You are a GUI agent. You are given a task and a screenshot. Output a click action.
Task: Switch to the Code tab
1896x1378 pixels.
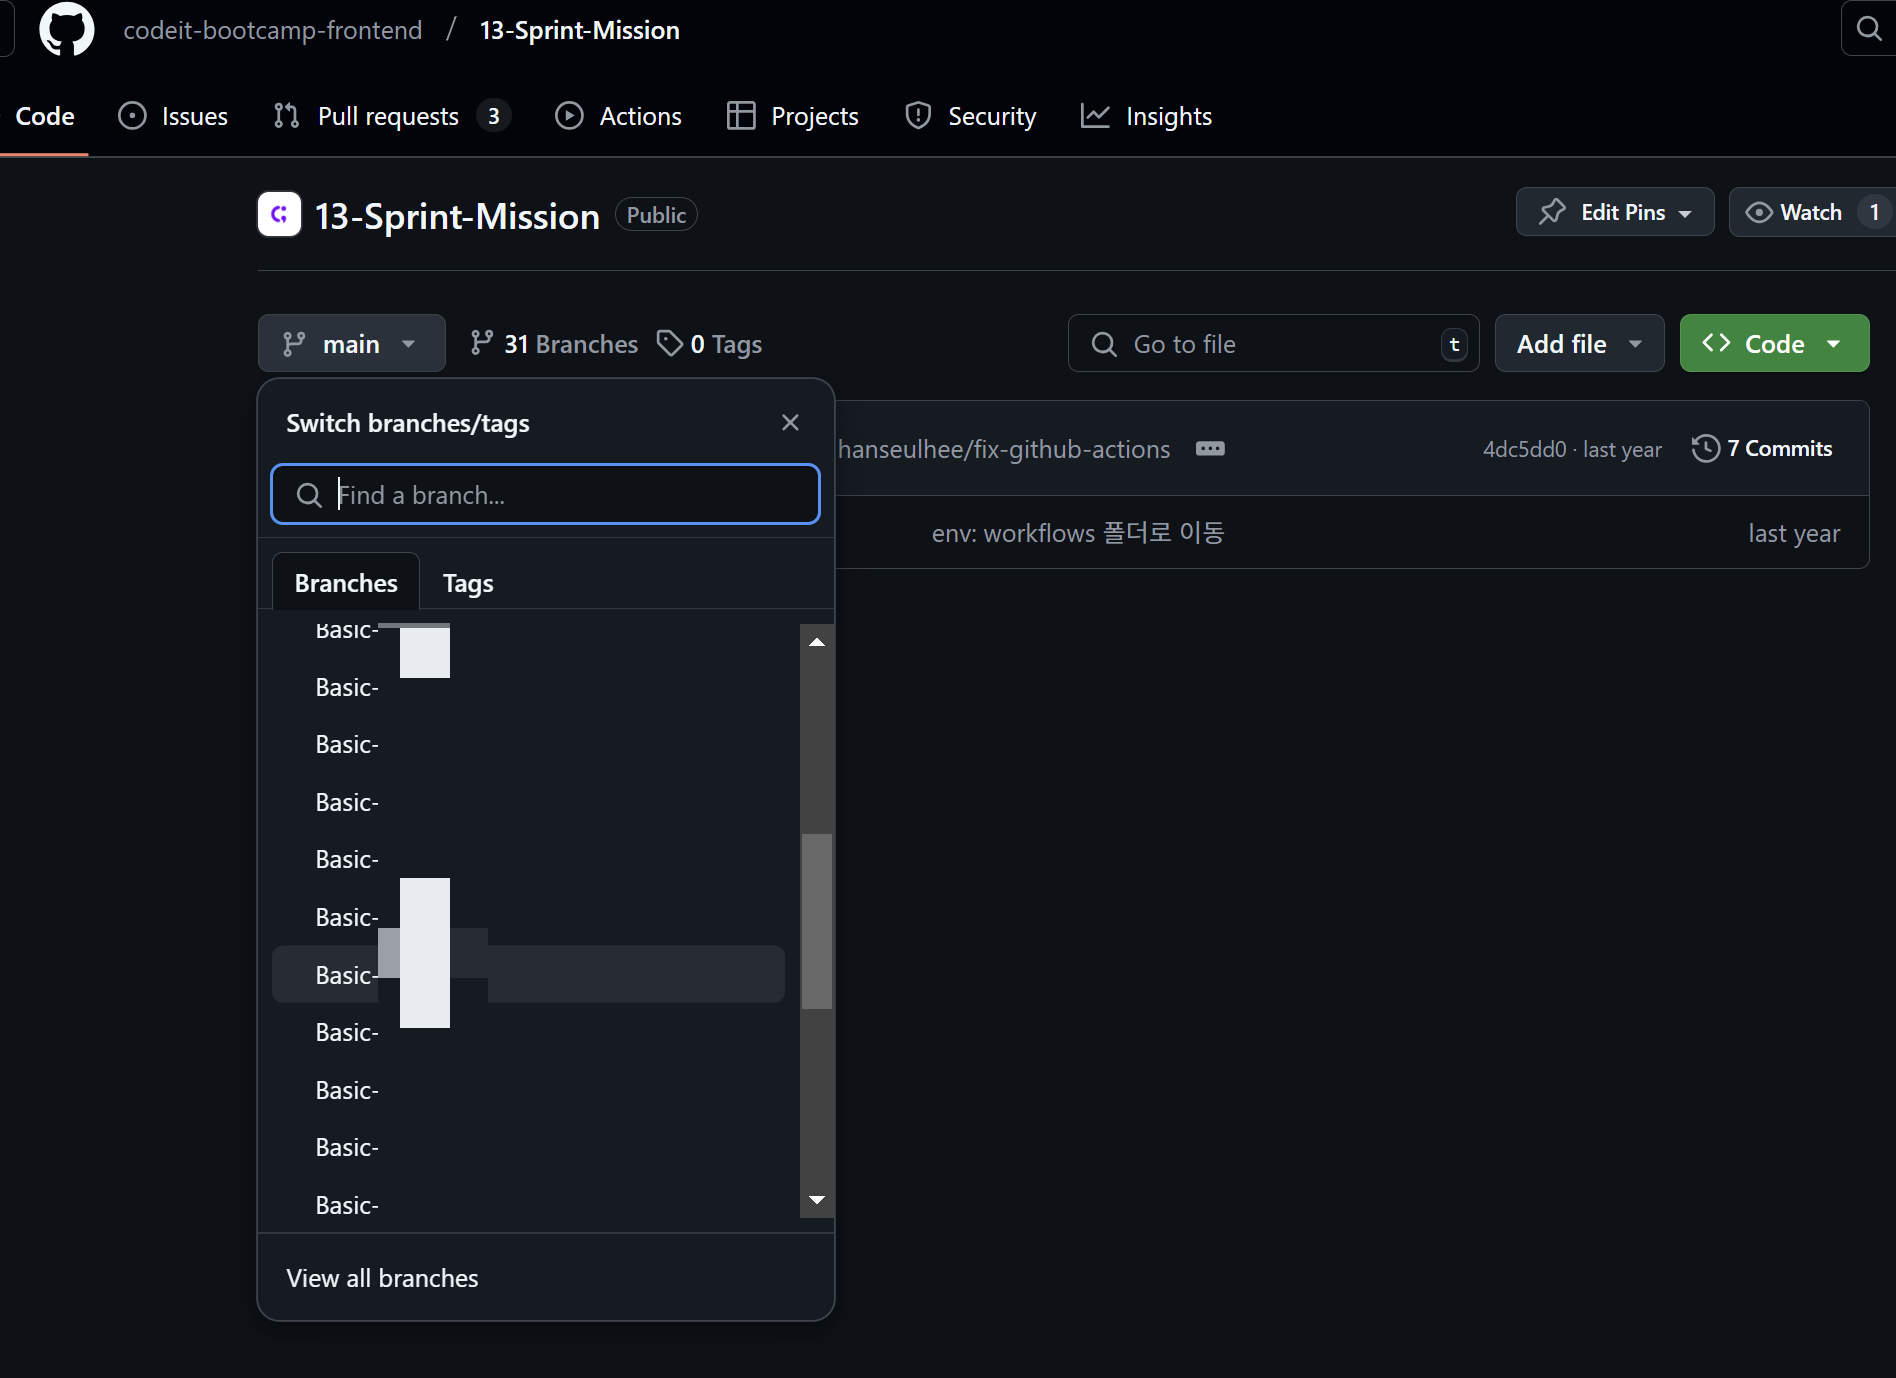click(x=45, y=116)
